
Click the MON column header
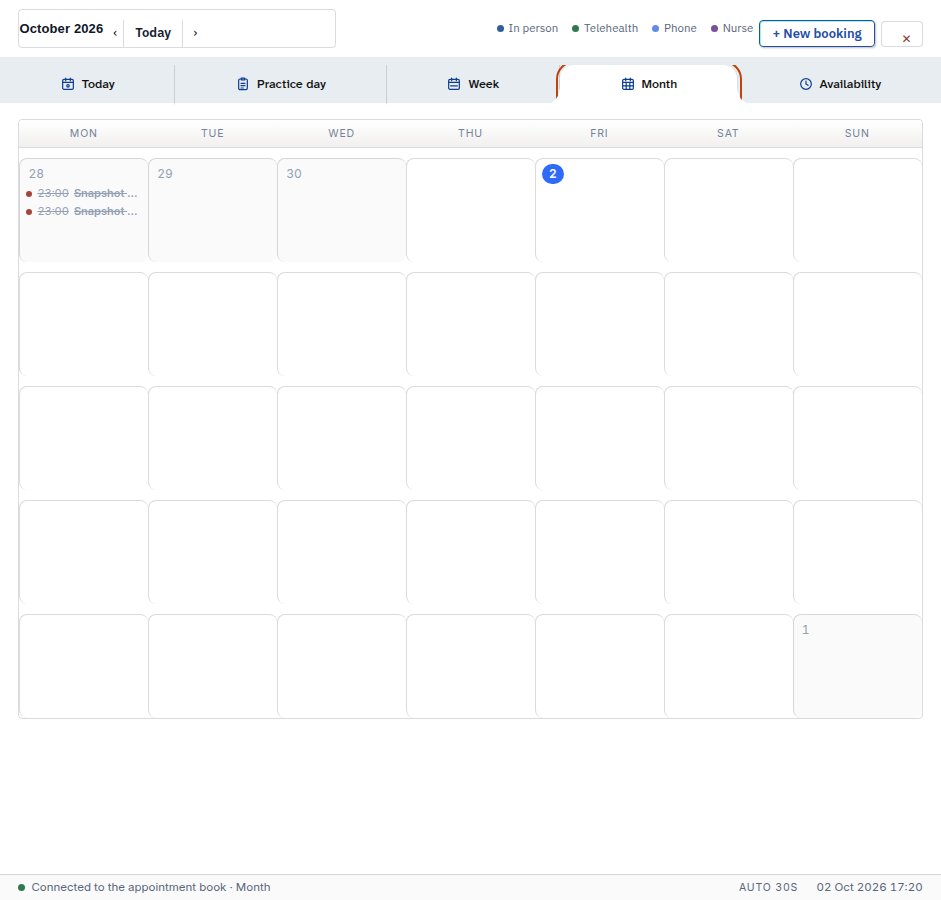click(83, 133)
